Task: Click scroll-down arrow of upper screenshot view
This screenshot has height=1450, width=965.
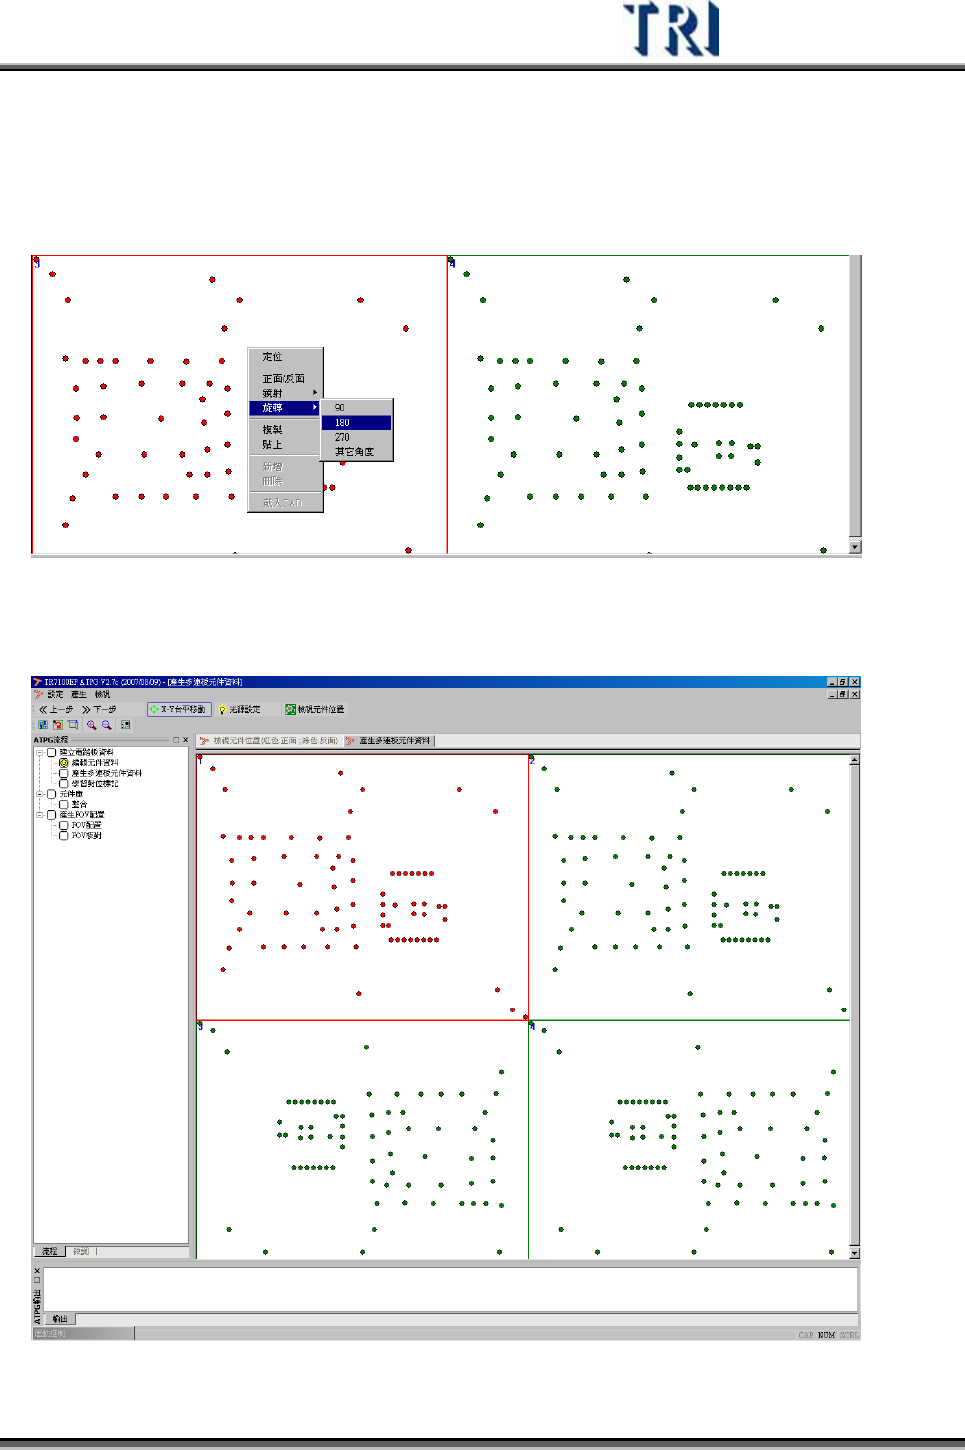Action: point(854,547)
